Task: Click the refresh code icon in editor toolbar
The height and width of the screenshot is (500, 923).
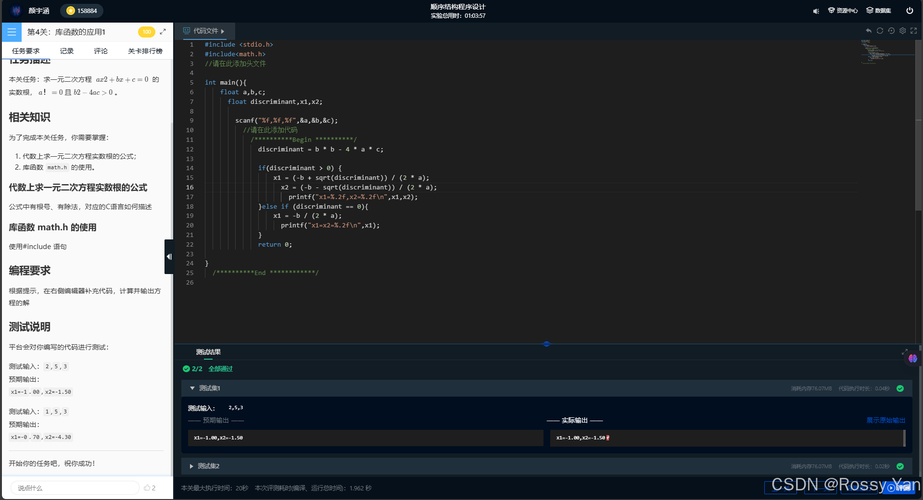Action: point(880,31)
